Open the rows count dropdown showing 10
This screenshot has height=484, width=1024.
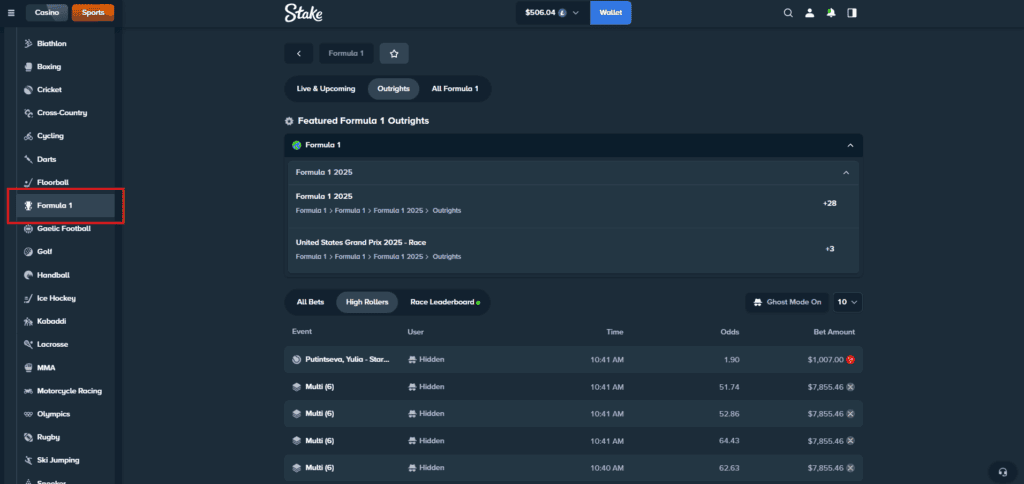(x=848, y=302)
